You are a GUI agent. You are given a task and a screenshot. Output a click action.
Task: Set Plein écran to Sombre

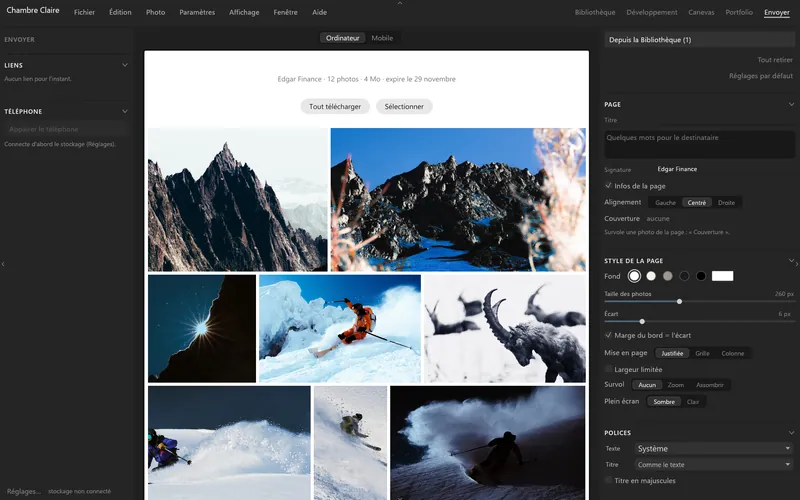664,402
